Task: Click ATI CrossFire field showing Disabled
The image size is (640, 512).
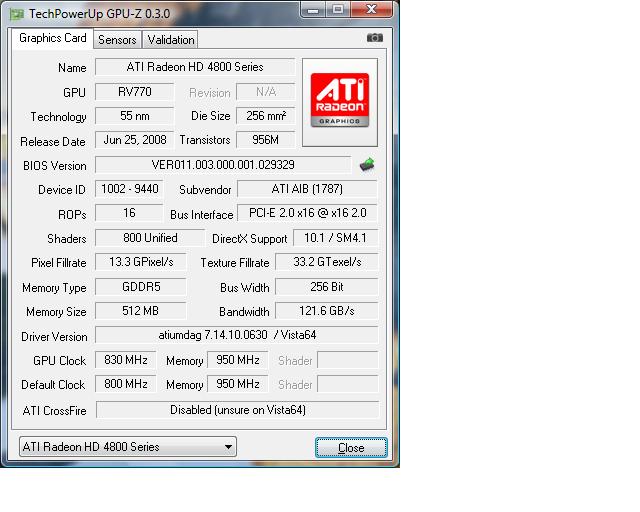Action: tap(238, 410)
